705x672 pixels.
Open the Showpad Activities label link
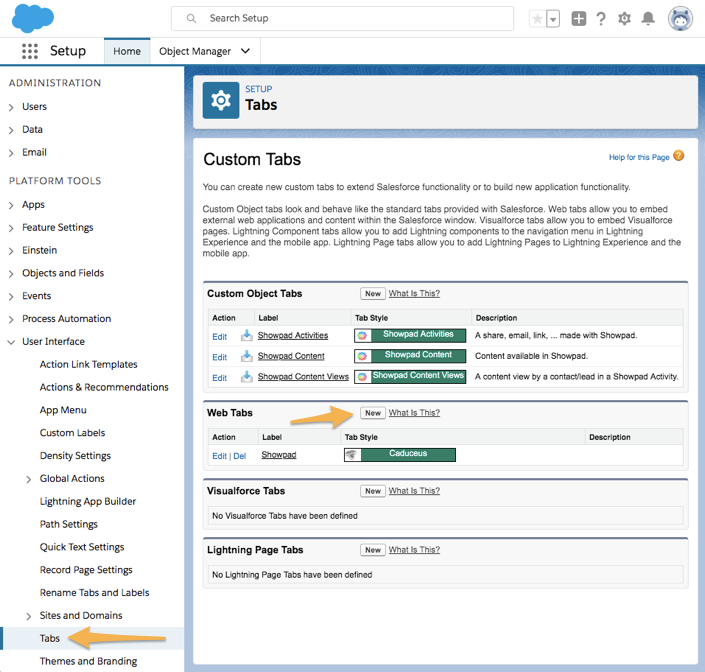pyautogui.click(x=292, y=336)
